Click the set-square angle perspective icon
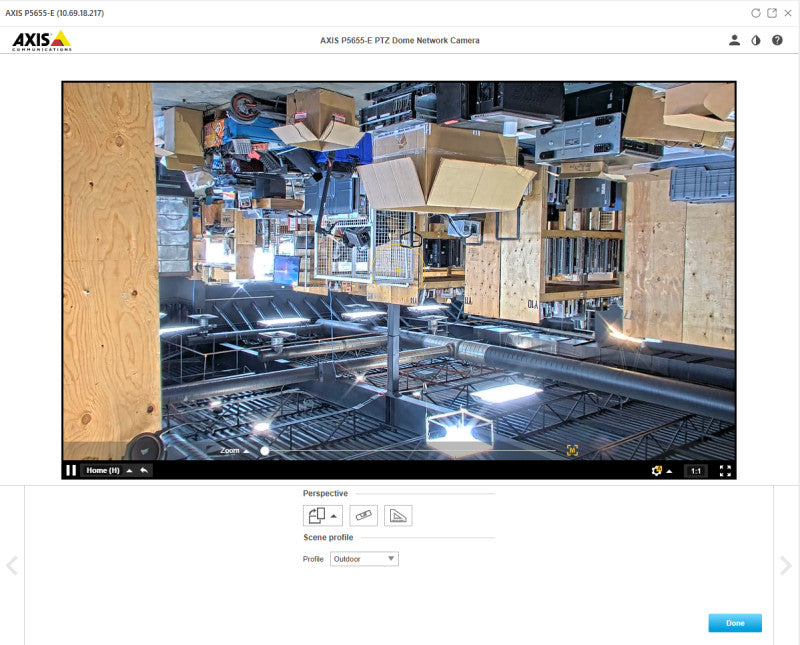Image resolution: width=800 pixels, height=645 pixels. click(398, 515)
